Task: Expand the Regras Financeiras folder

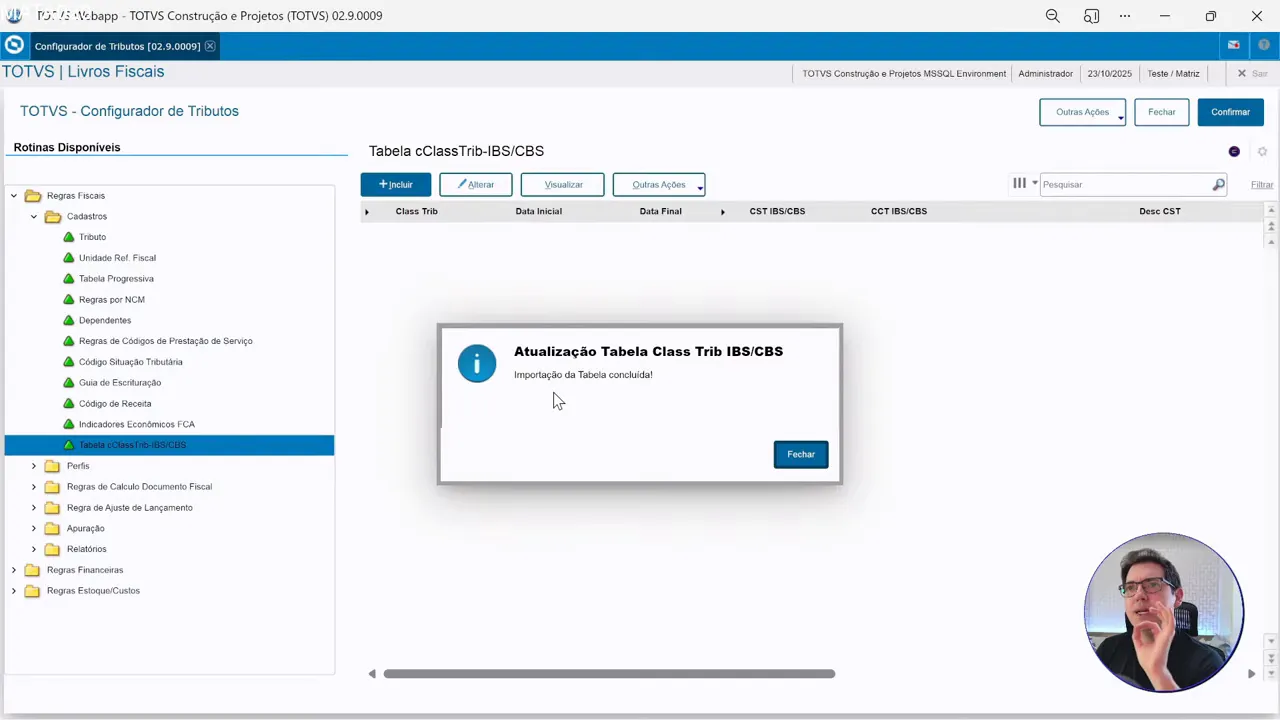Action: pyautogui.click(x=14, y=570)
